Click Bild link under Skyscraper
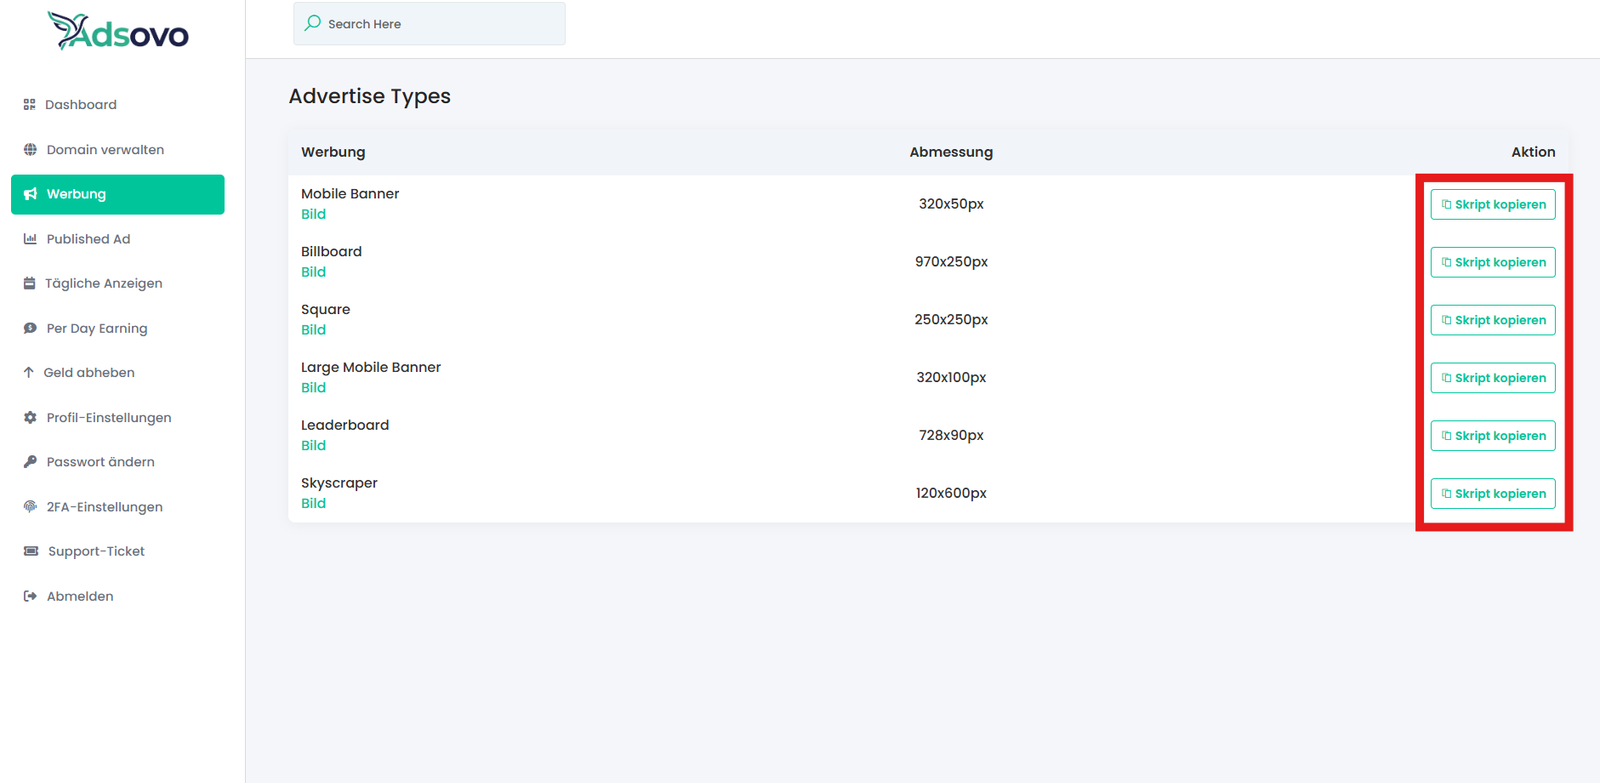Viewport: 1600px width, 783px height. coord(313,503)
